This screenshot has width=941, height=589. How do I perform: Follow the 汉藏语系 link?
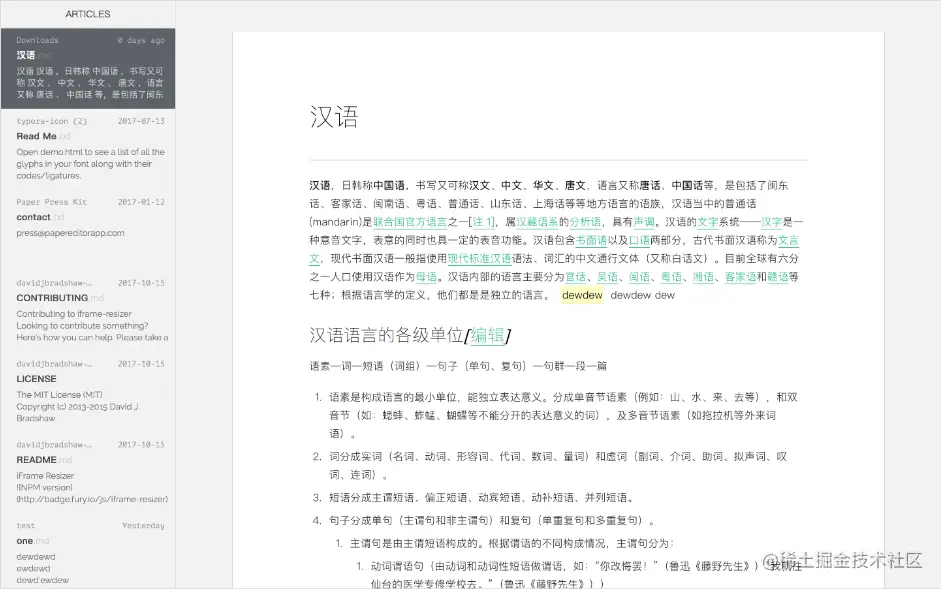(537, 222)
